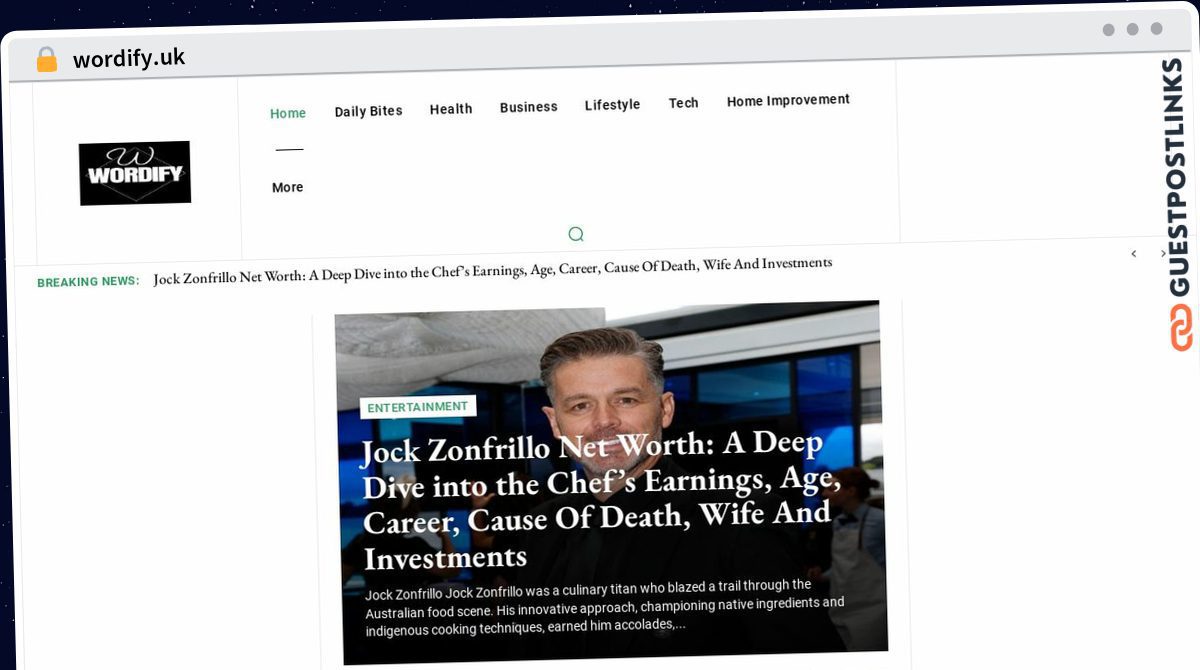Click the featured article excerpt text
Screen dimensions: 1200x670
[x=604, y=607]
